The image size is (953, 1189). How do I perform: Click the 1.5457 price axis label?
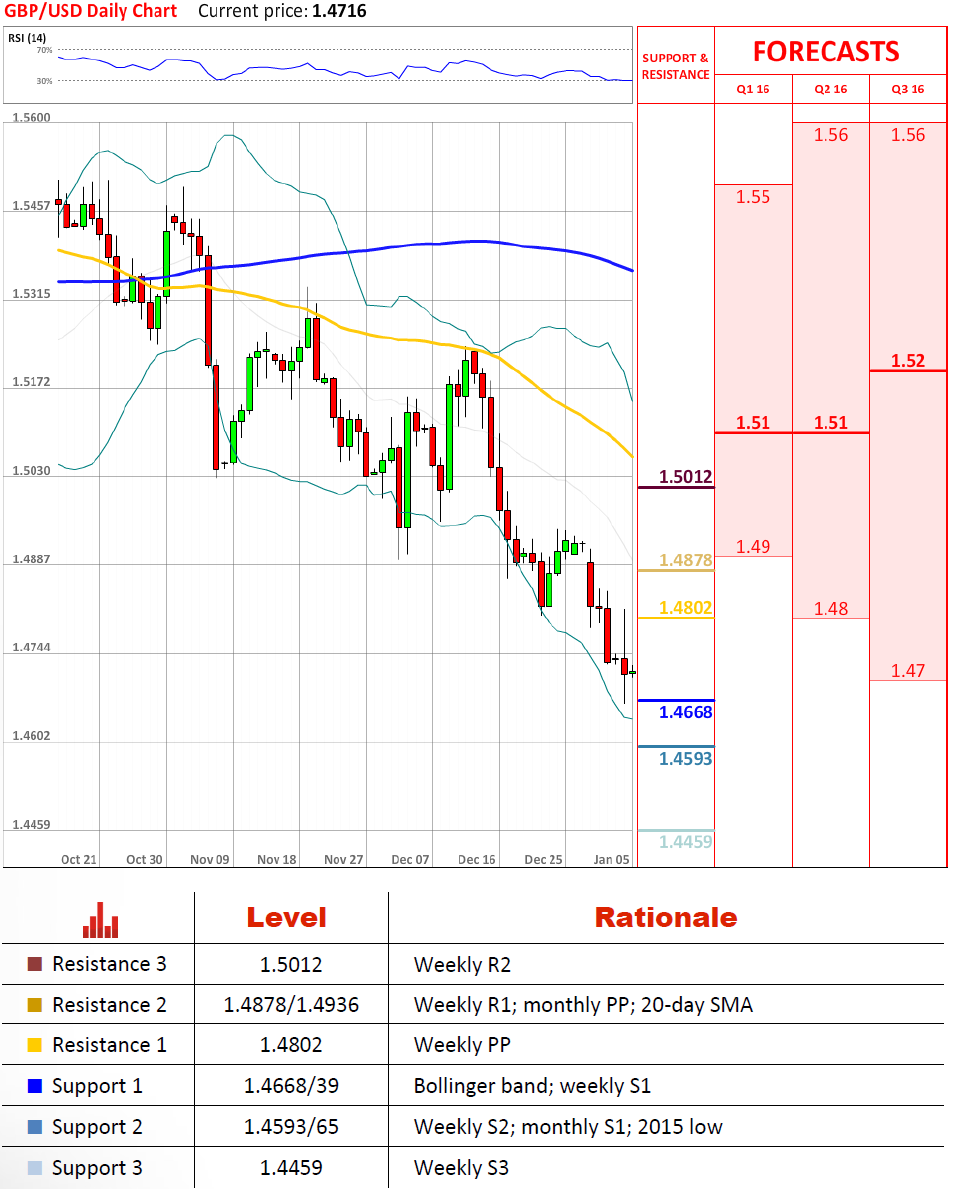point(31,205)
